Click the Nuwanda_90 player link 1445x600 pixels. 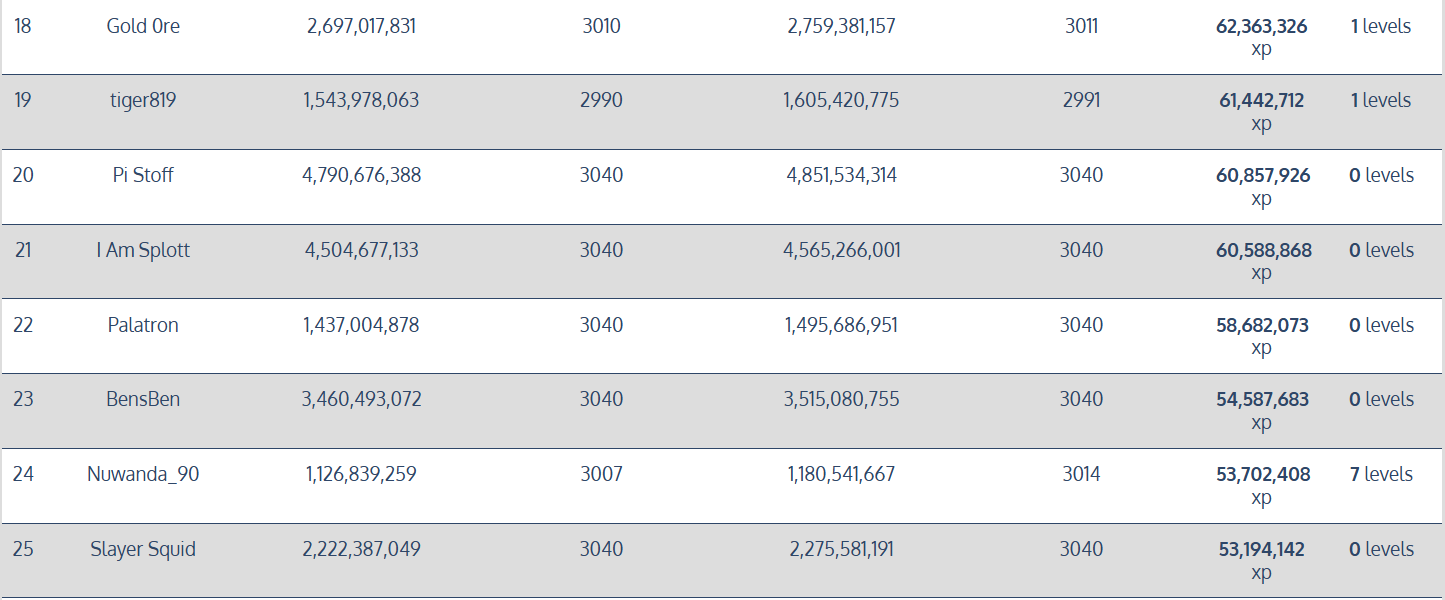click(143, 474)
